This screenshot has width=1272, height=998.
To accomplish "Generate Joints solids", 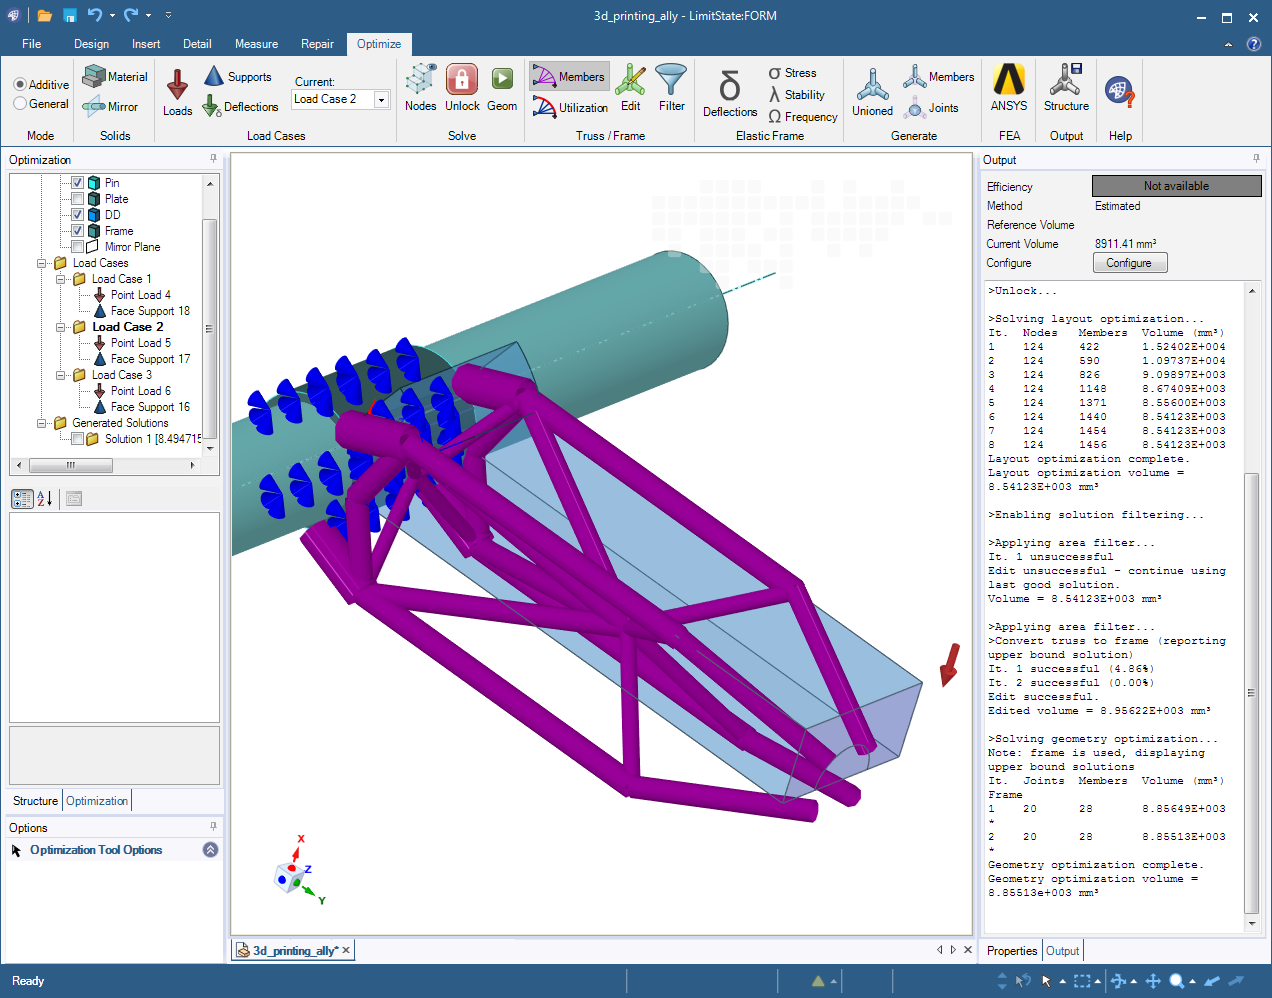I will [x=931, y=107].
